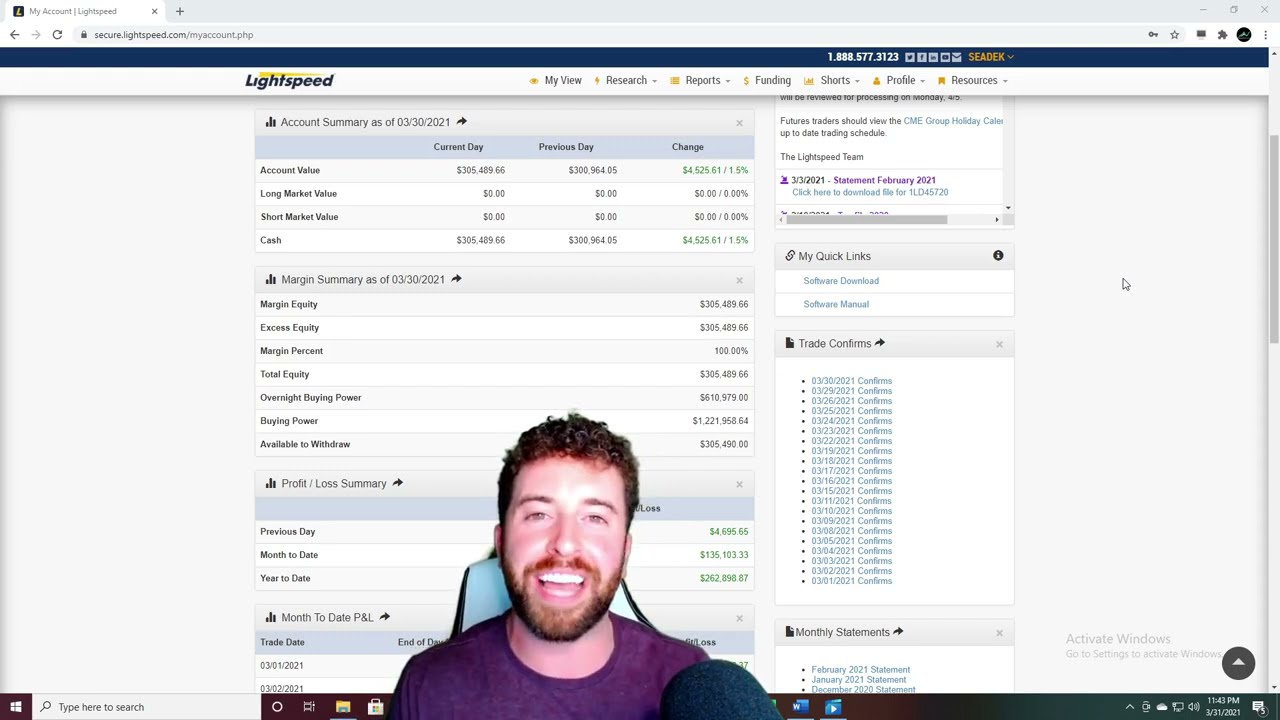The image size is (1280, 720).
Task: Open Lightspeed Twitter icon in top bar
Action: coord(909,57)
